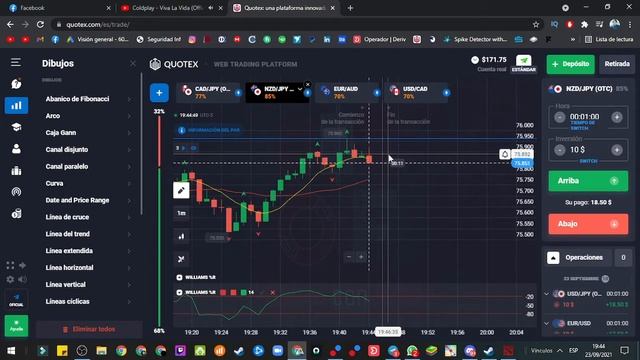
Task: Change the 1m chart timeframe
Action: [x=181, y=213]
